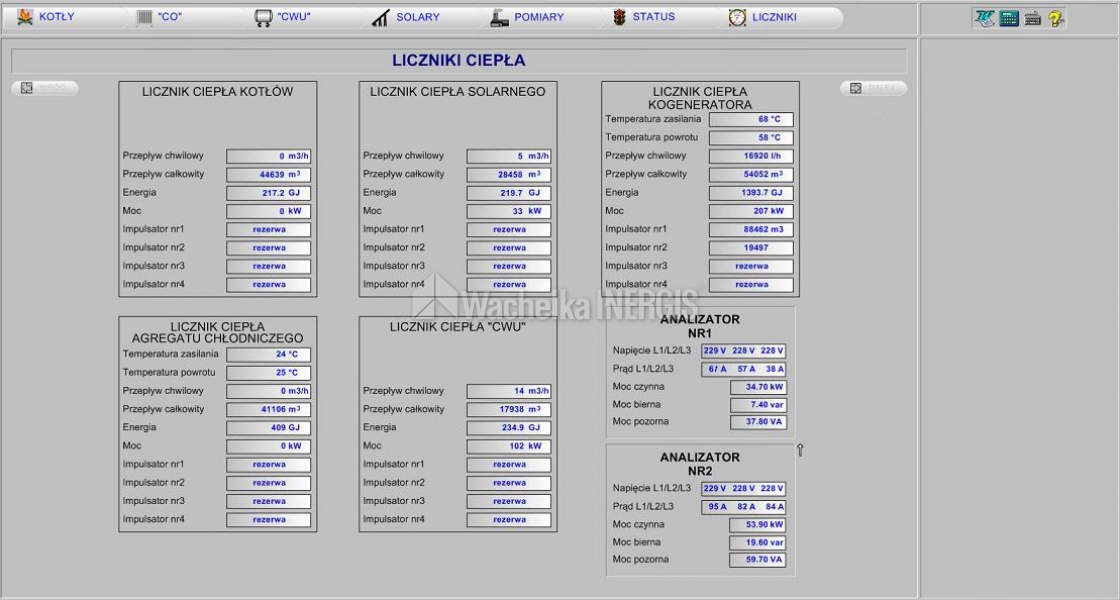This screenshot has height=600, width=1120.
Task: Select cogenerator Impulsator nr2 value 19497
Action: pos(751,249)
